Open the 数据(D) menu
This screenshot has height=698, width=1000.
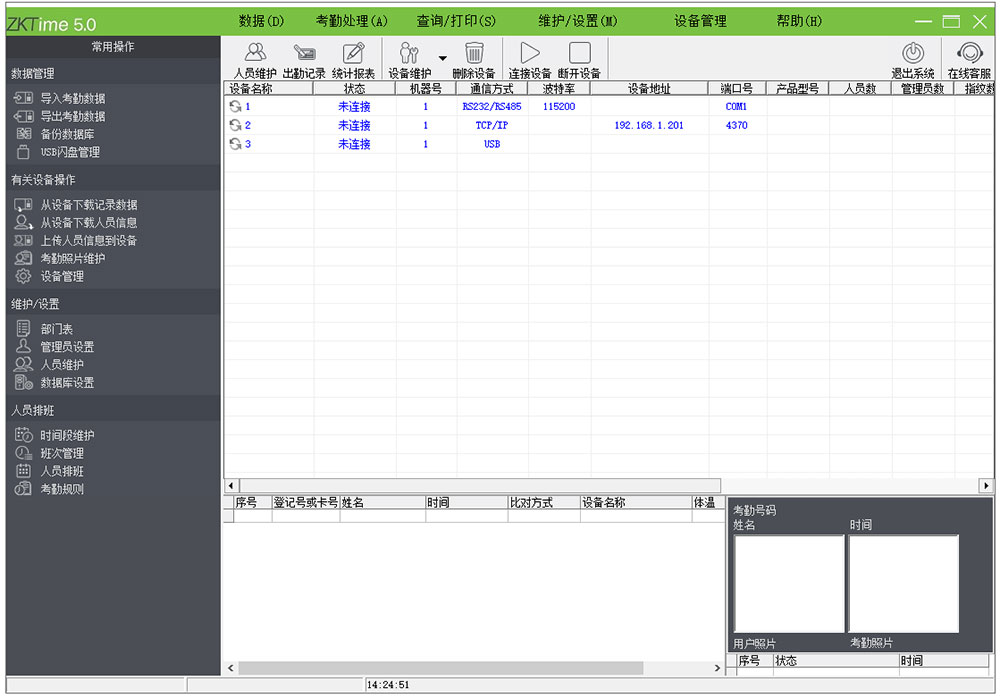click(x=261, y=21)
